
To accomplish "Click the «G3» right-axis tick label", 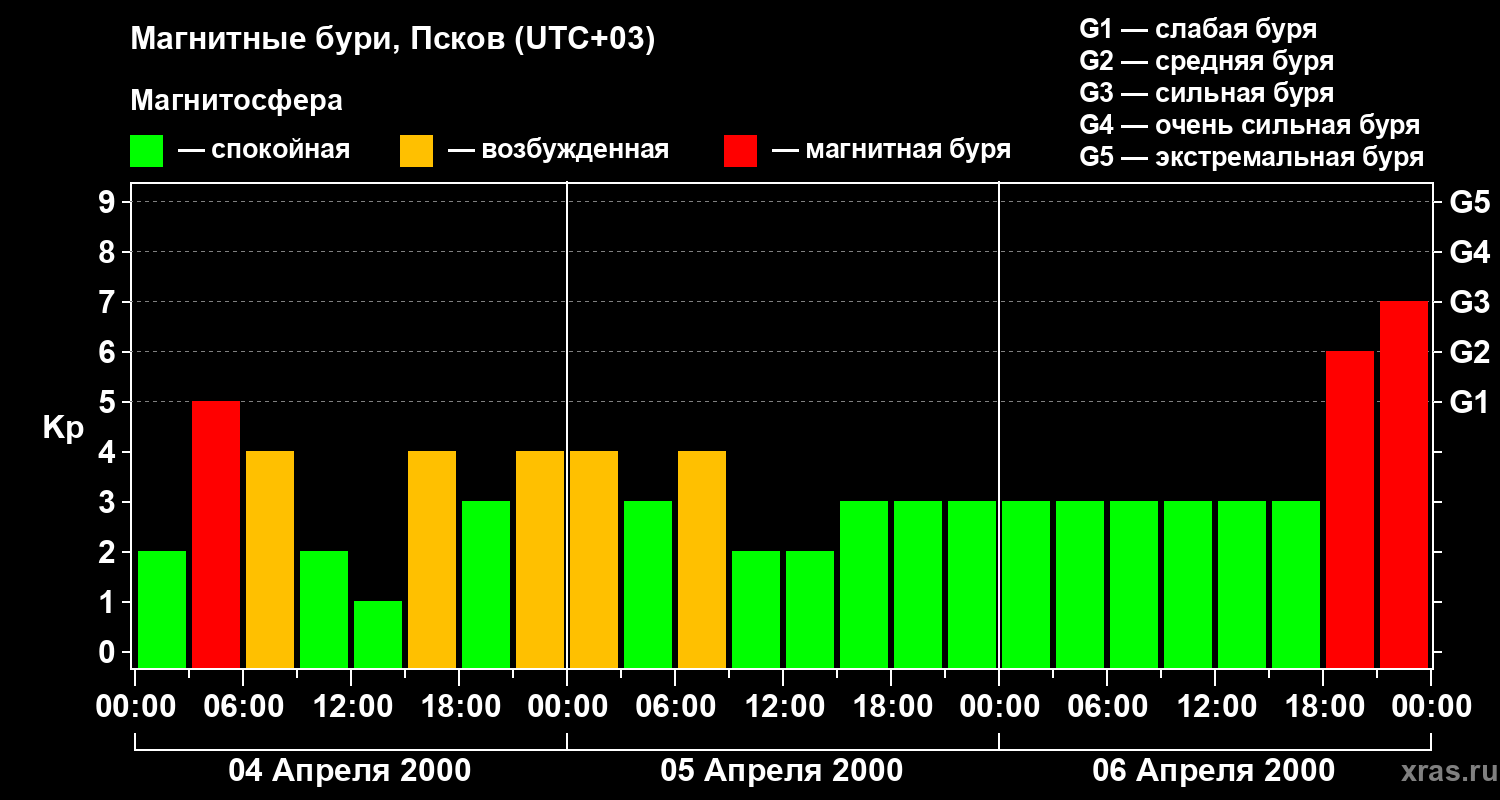I will tap(1470, 302).
